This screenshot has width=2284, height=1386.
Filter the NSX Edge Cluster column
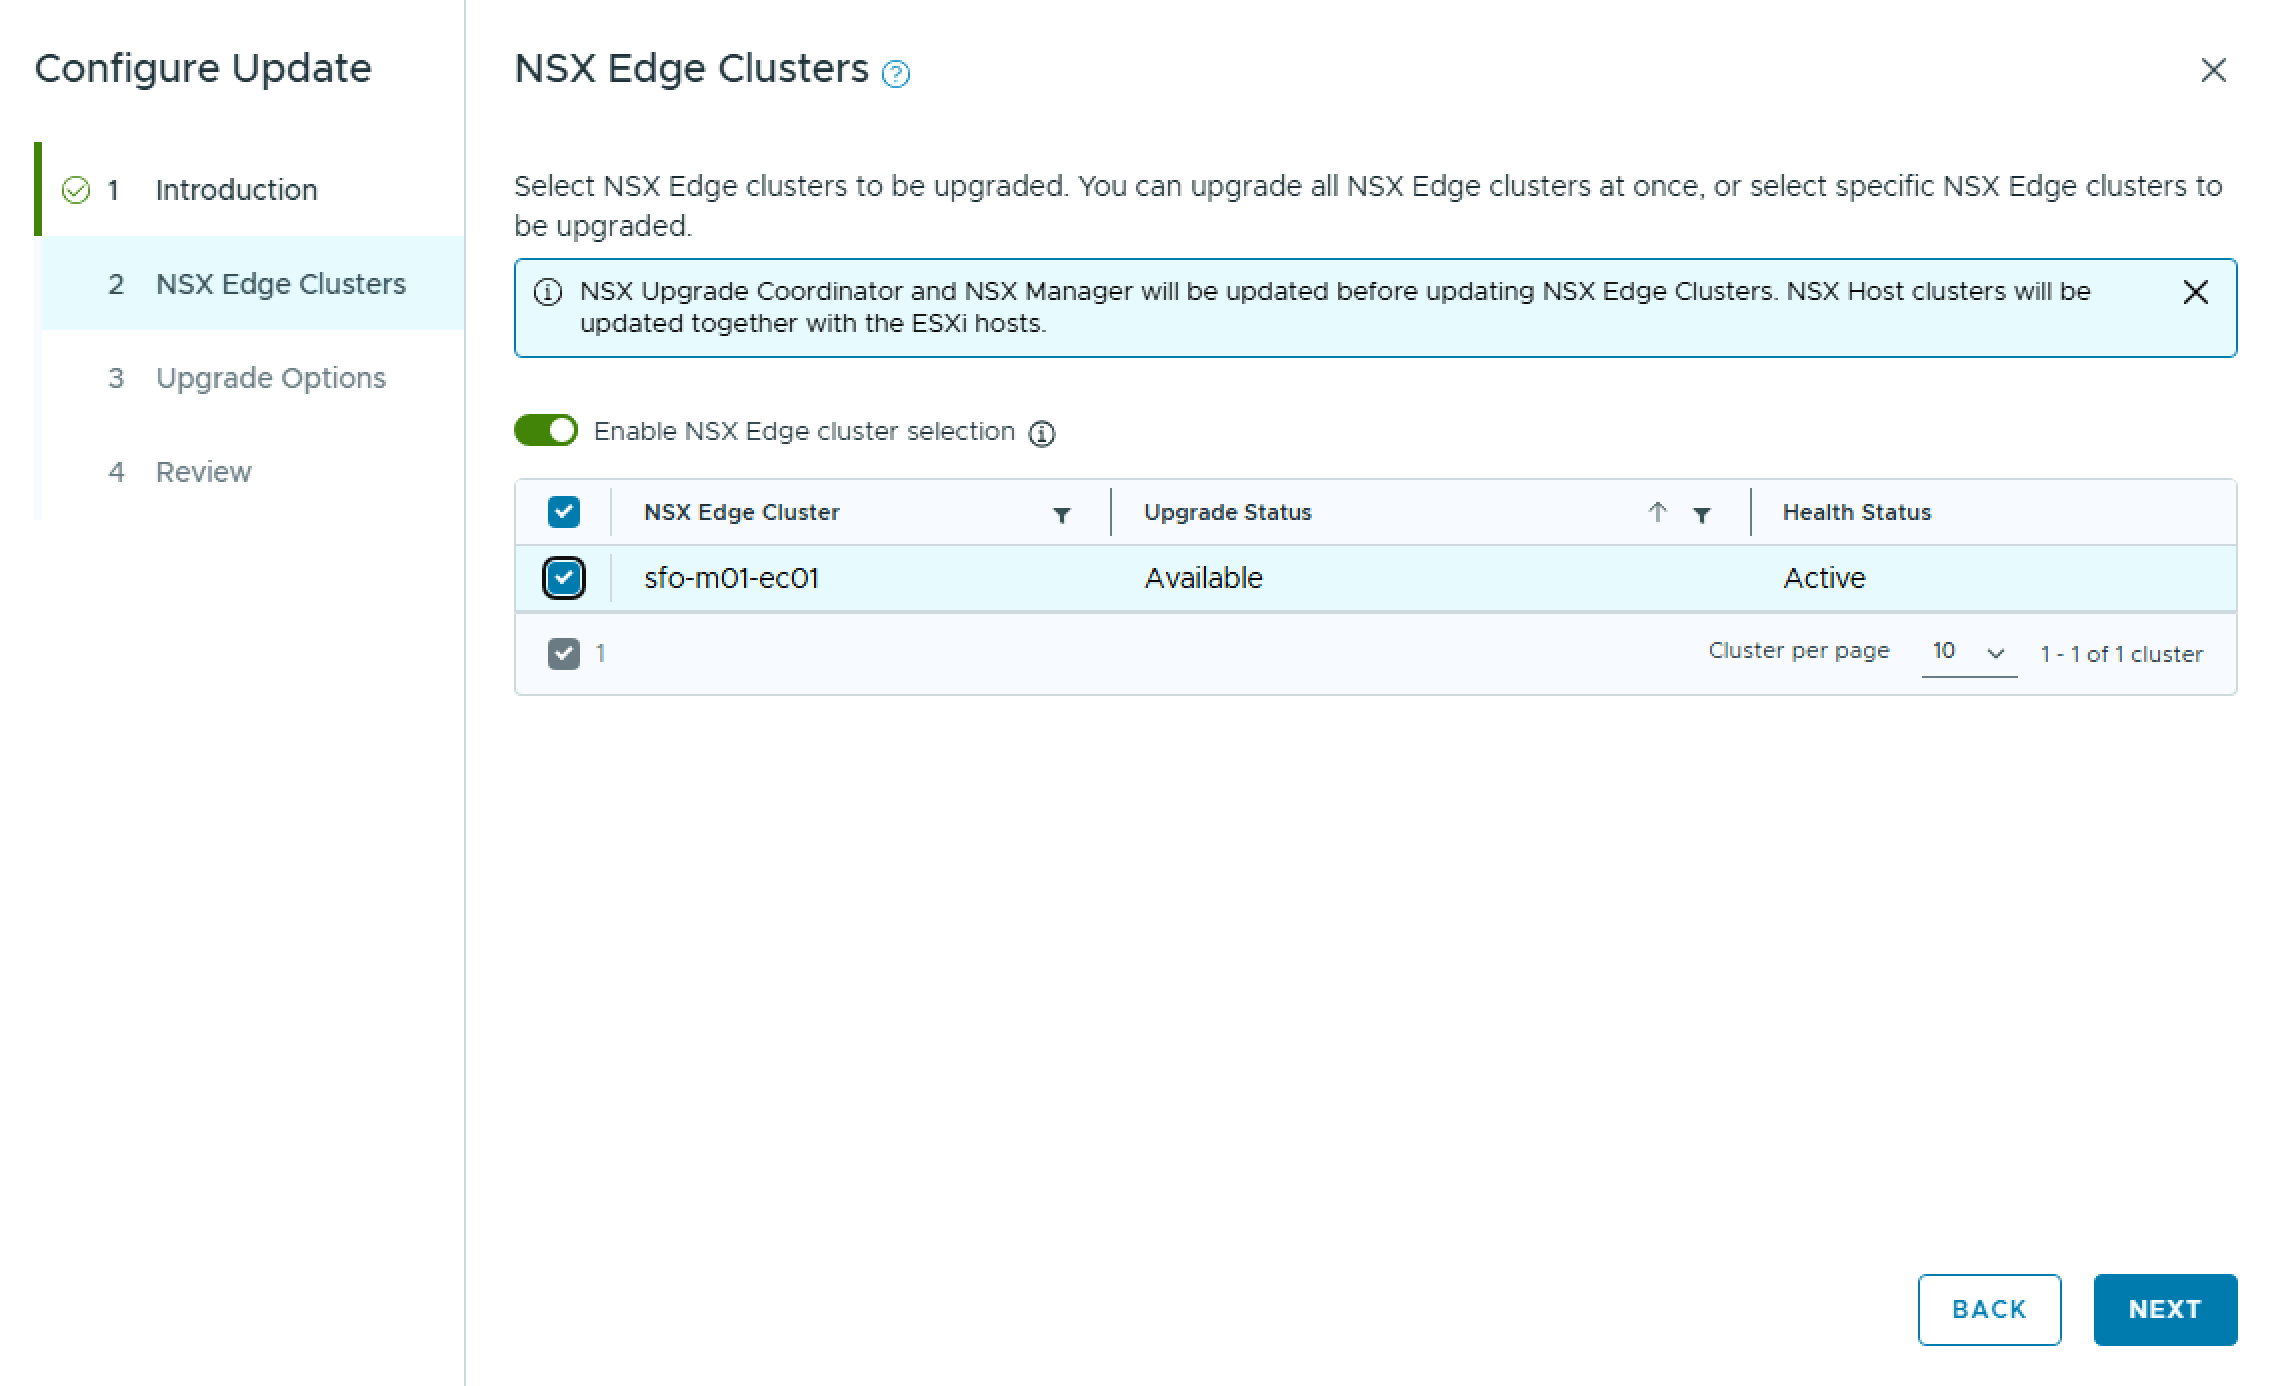tap(1061, 515)
